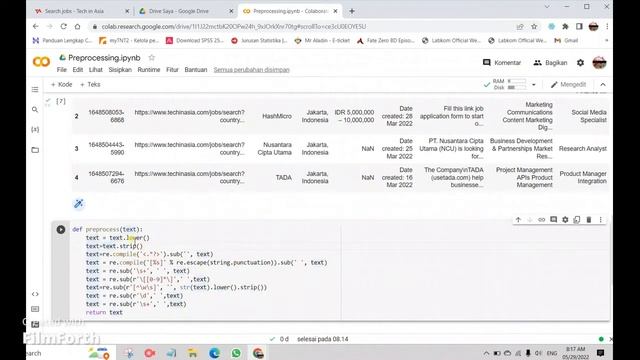Click the TADA company cell

click(x=283, y=178)
